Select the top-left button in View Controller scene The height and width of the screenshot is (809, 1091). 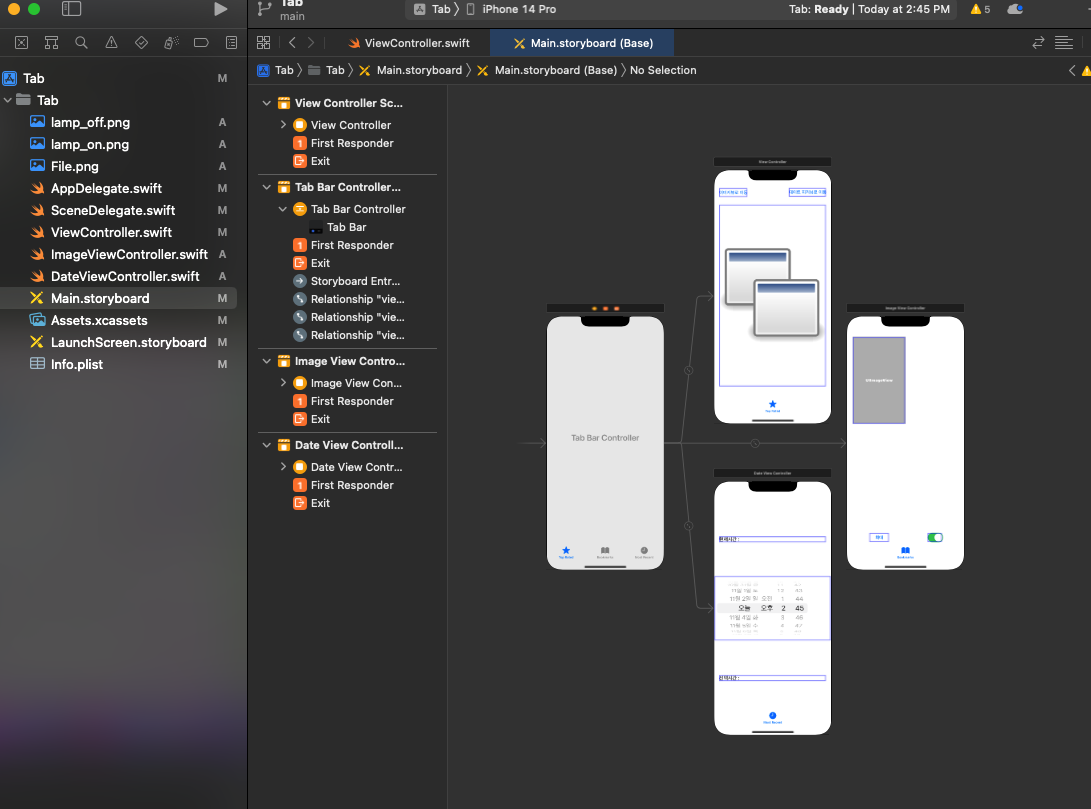[733, 193]
